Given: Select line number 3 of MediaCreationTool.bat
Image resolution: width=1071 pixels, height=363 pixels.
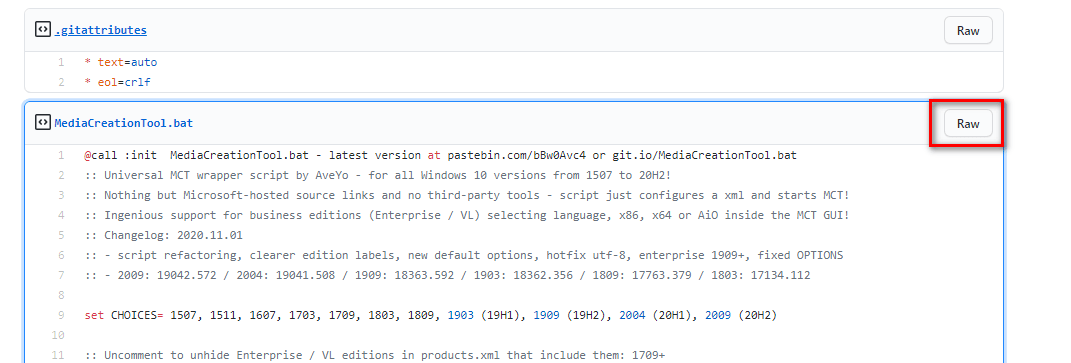Looking at the screenshot, I should [x=61, y=195].
